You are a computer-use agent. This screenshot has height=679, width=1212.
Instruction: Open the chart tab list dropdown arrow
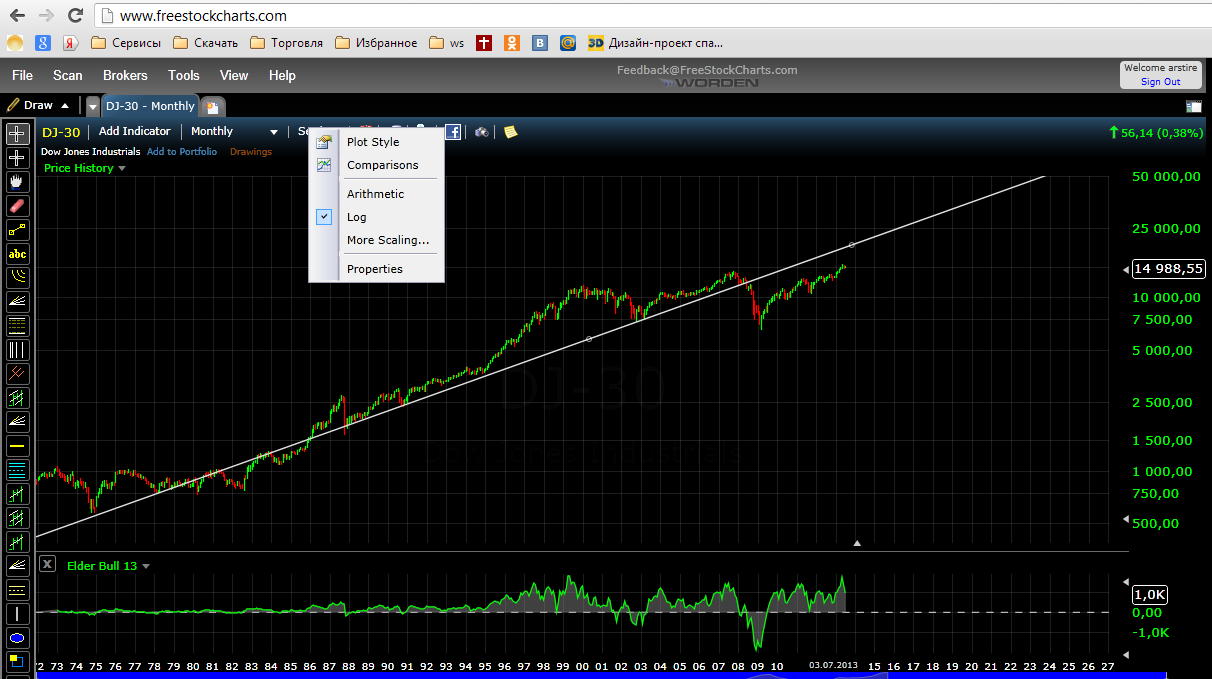(92, 106)
